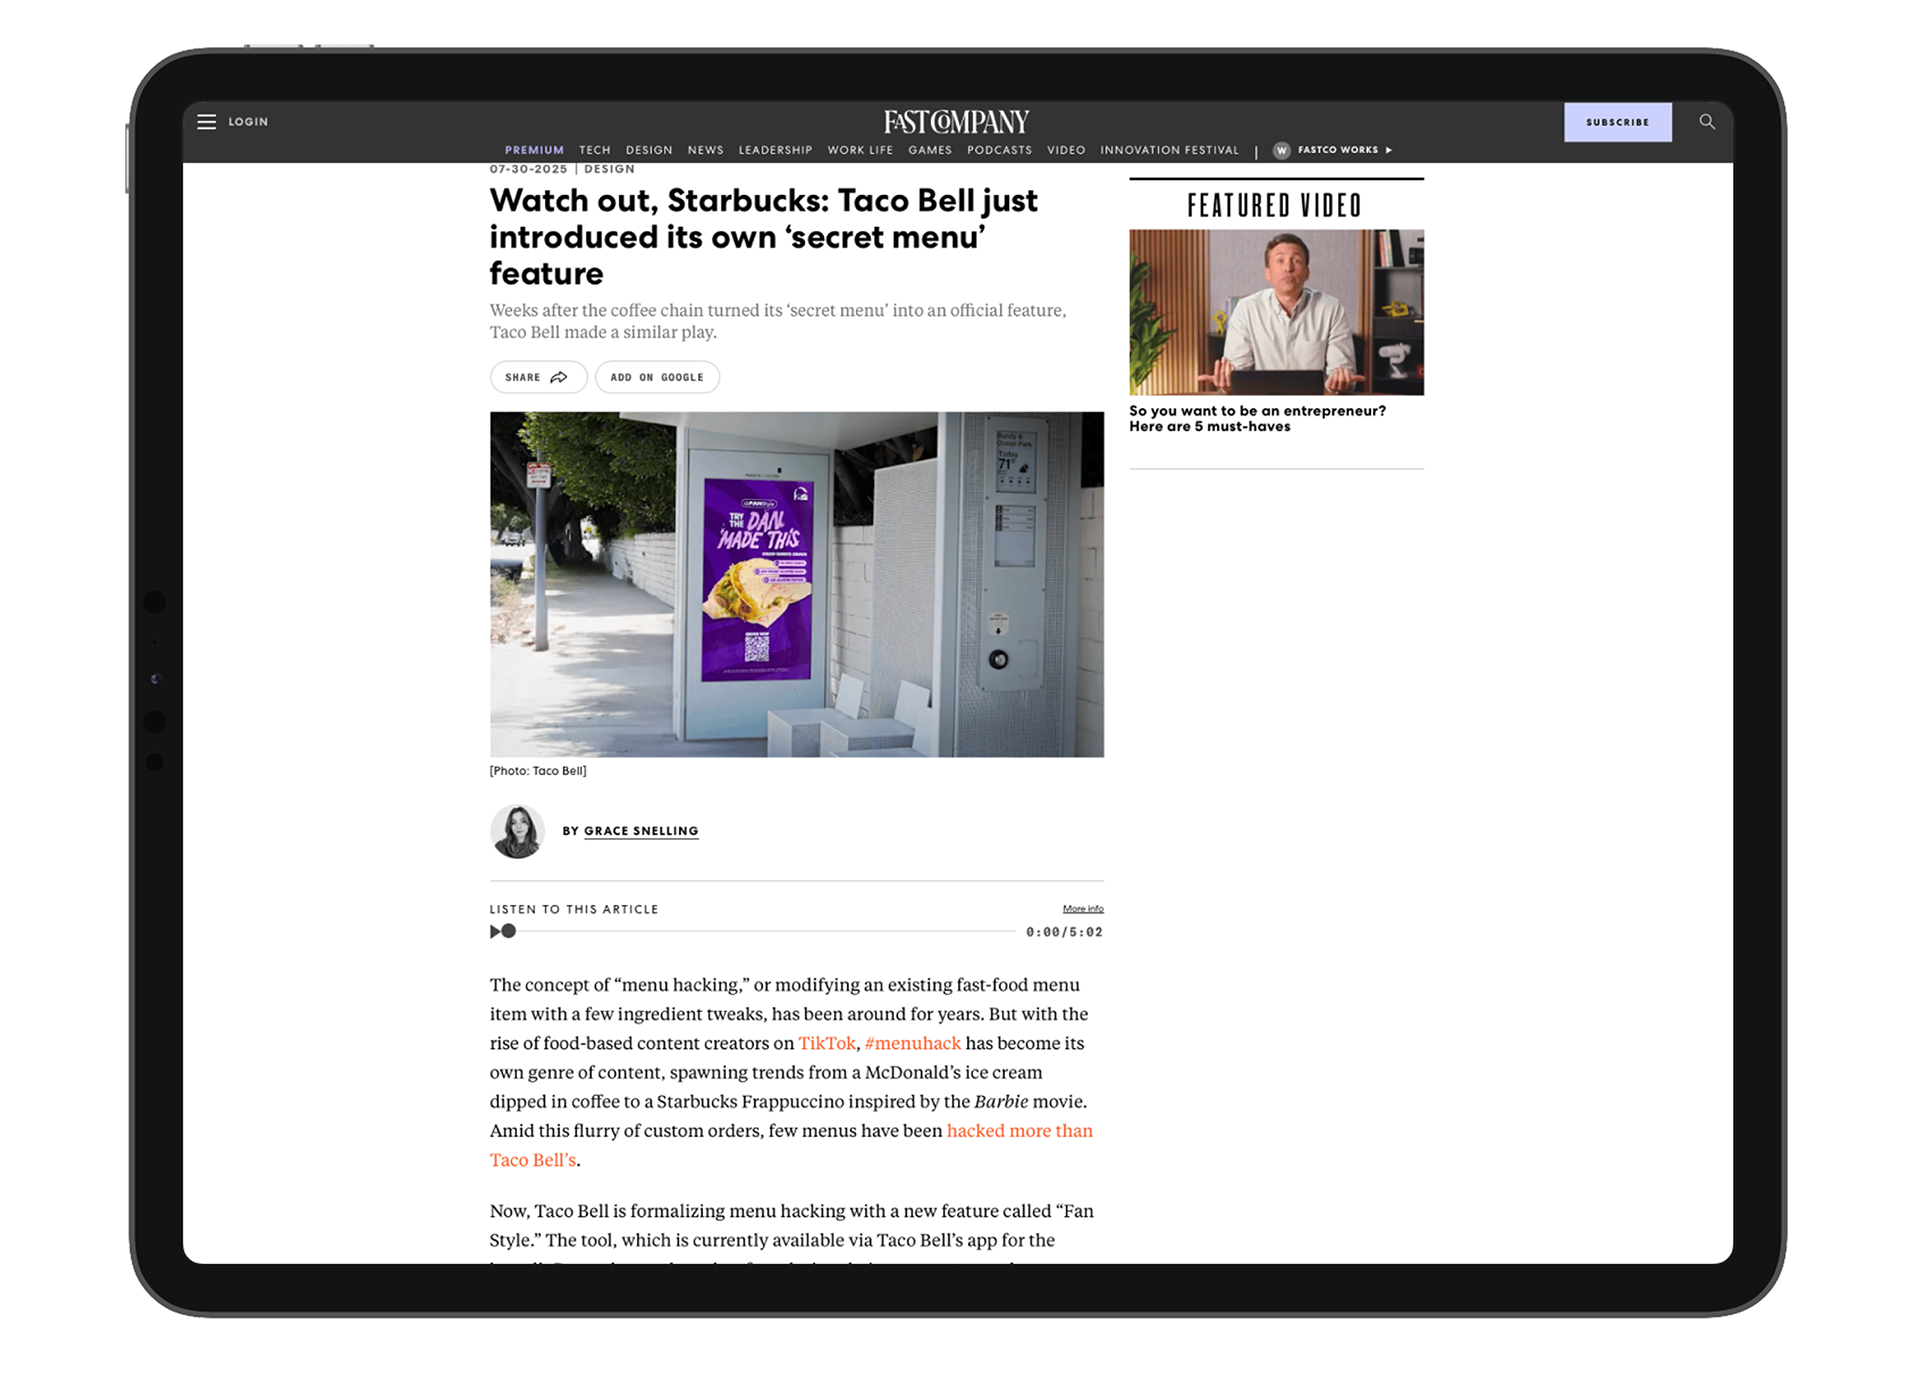Click the Login link
This screenshot has width=1920, height=1377.
248,122
